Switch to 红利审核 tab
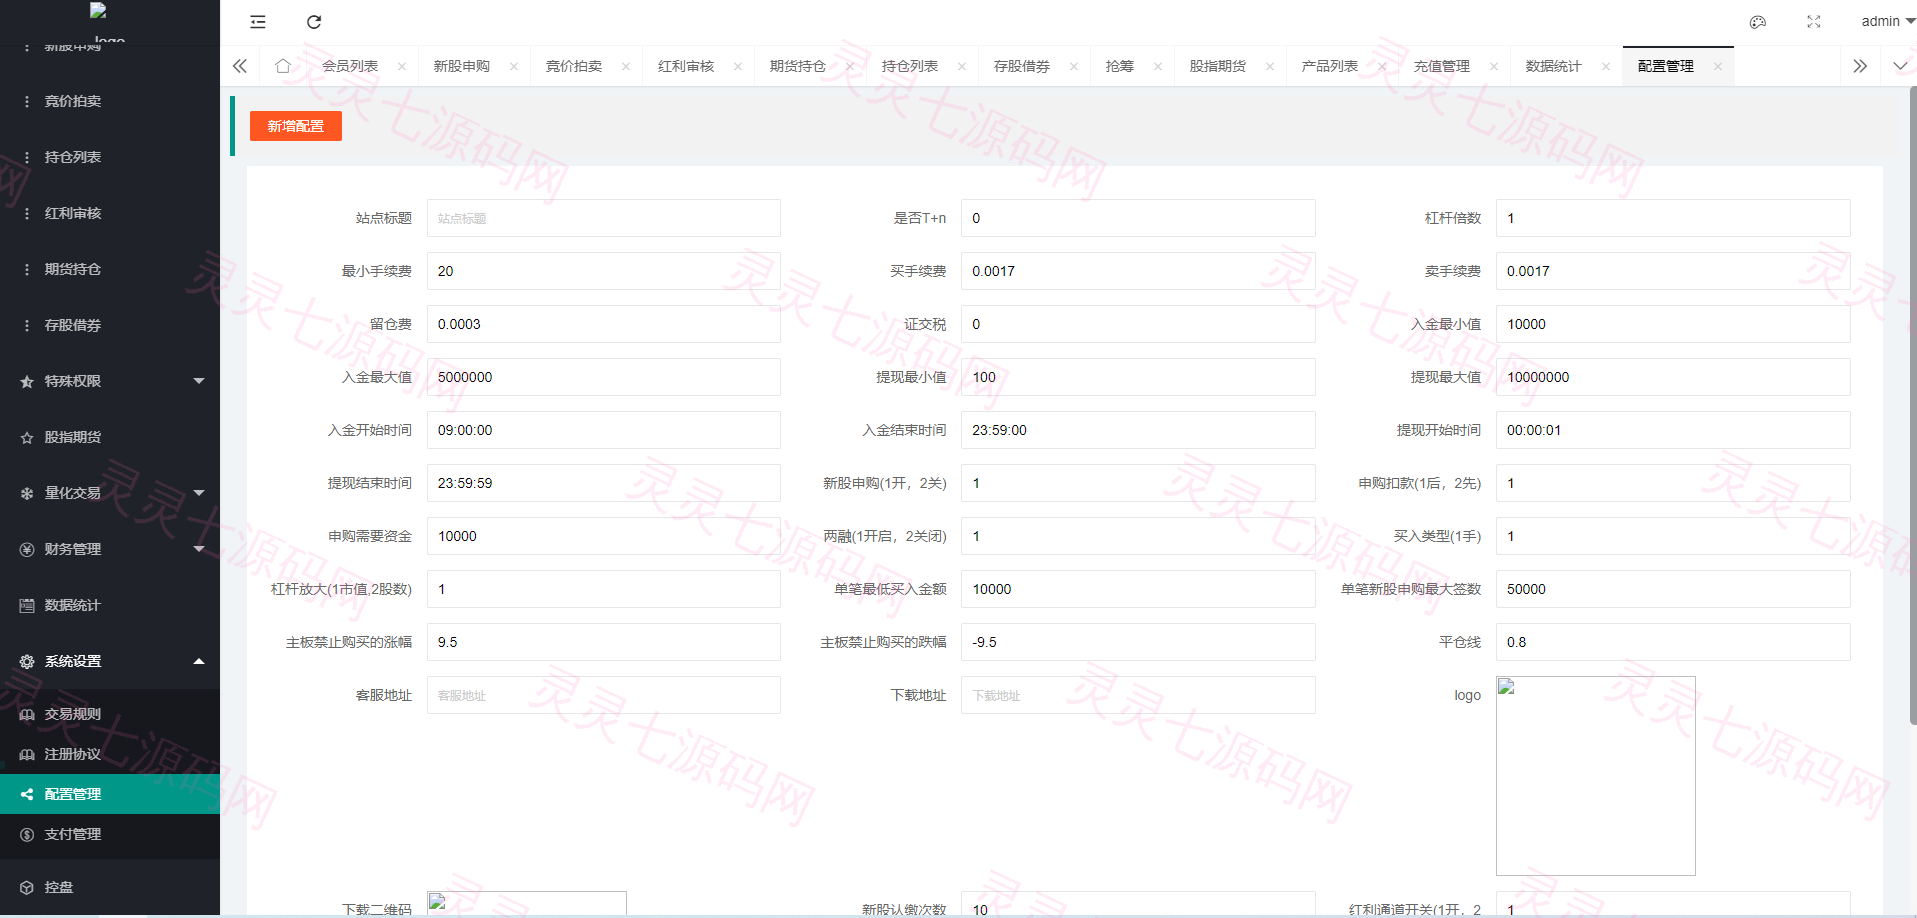Image resolution: width=1917 pixels, height=918 pixels. (x=686, y=66)
